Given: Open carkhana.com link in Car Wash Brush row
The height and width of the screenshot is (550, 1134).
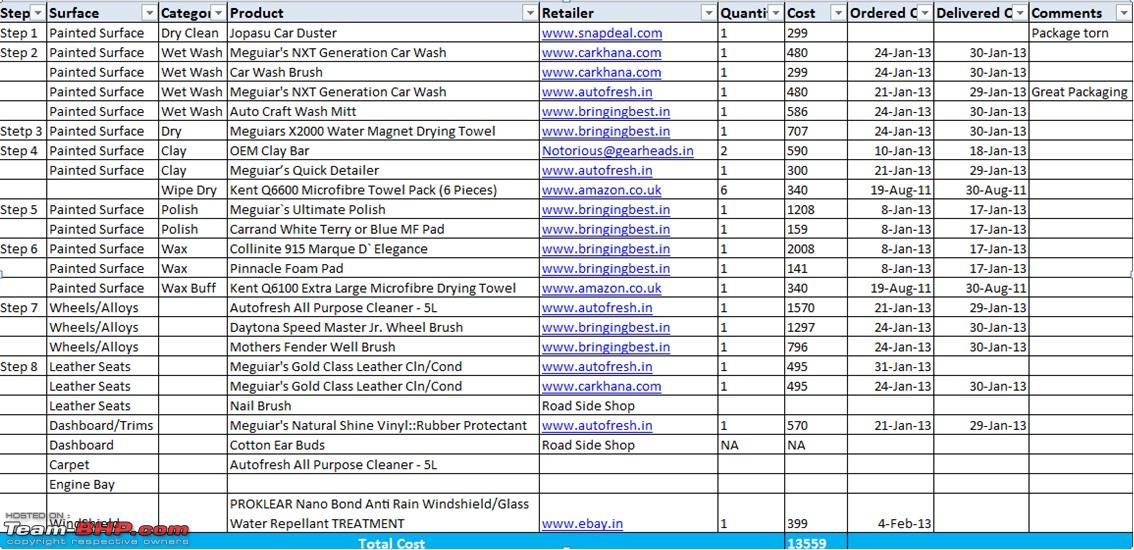Looking at the screenshot, I should [x=601, y=72].
